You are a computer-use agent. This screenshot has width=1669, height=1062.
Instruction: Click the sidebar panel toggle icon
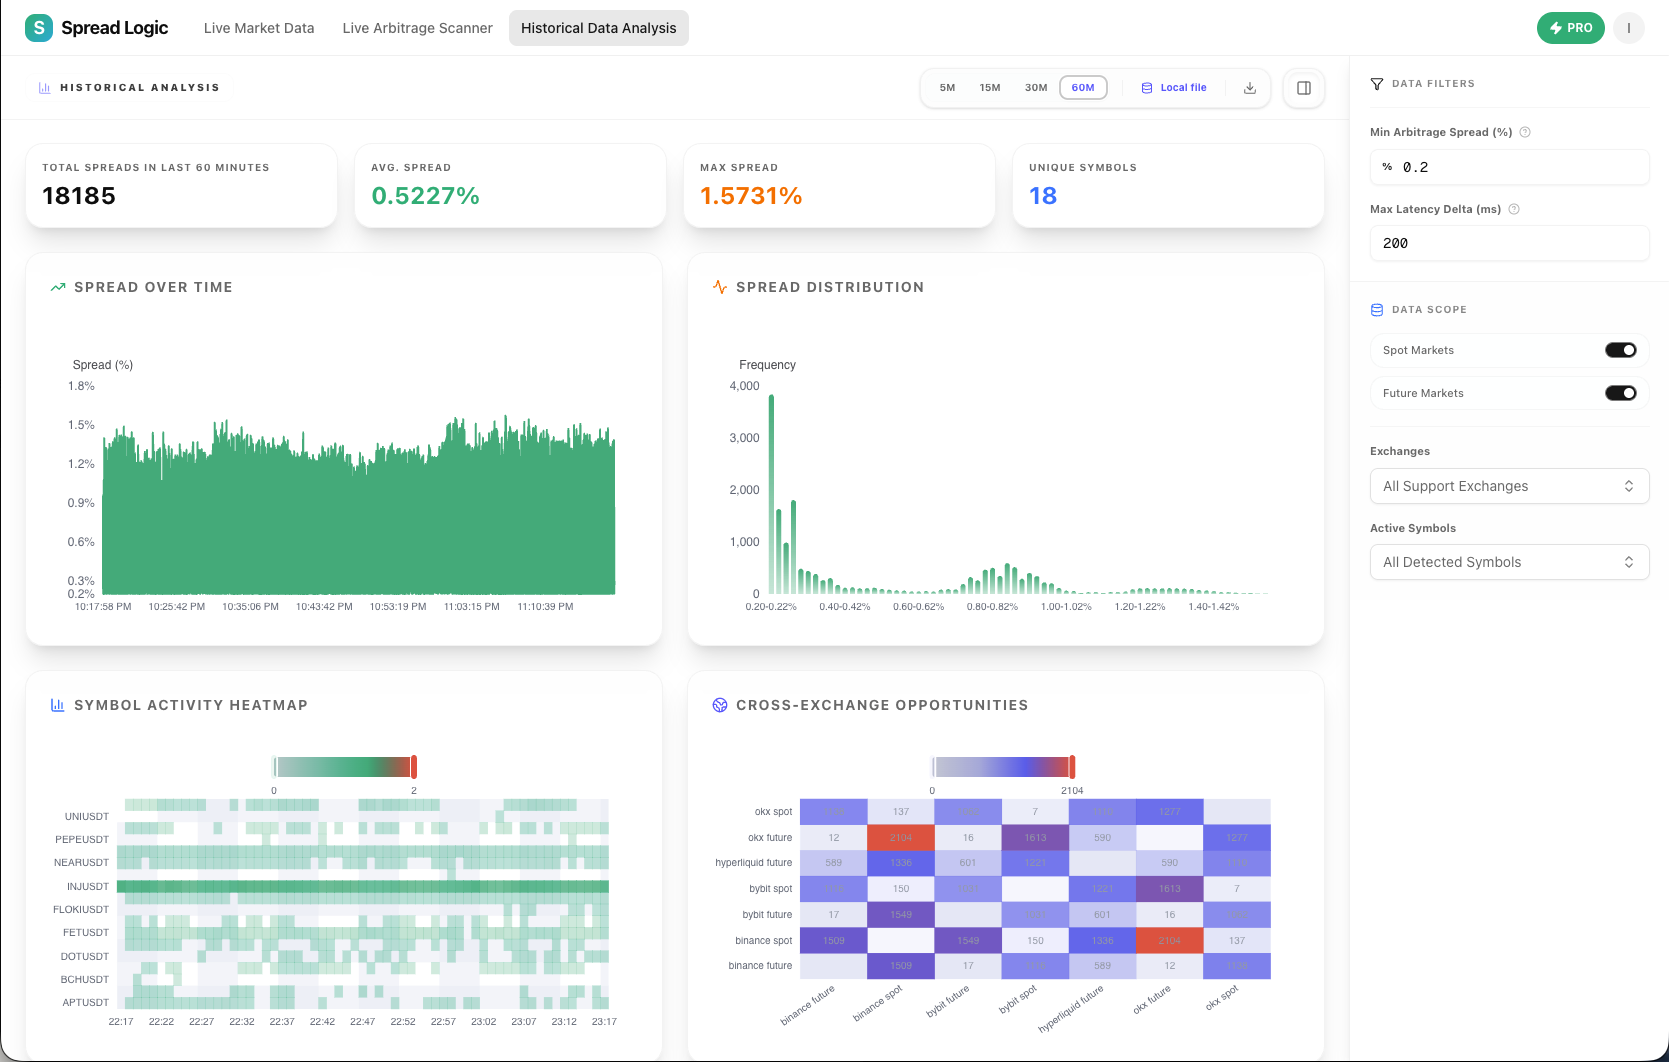pyautogui.click(x=1303, y=88)
